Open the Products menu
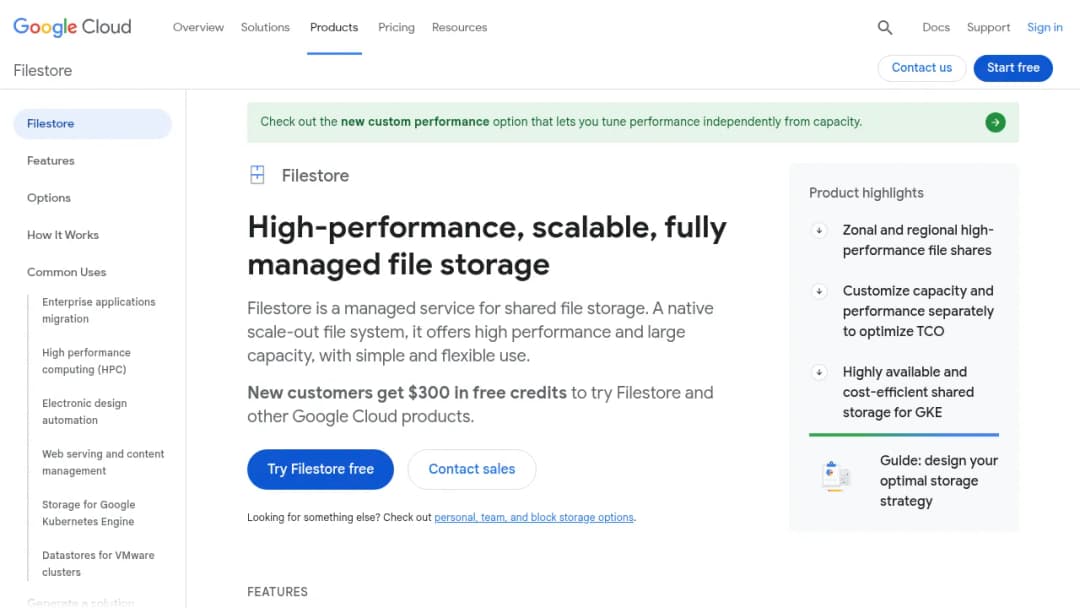1080x608 pixels. (334, 28)
